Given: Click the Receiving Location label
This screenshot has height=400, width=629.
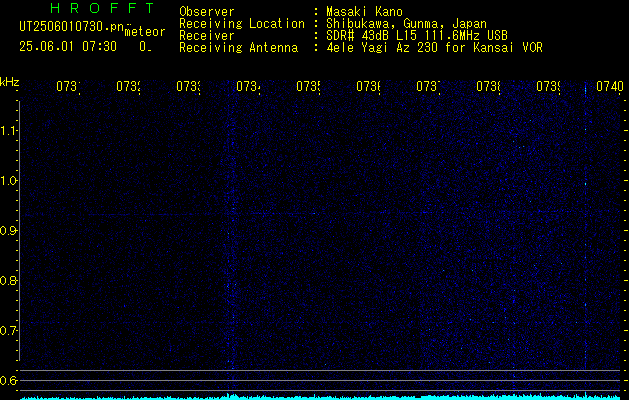Looking at the screenshot, I should [242, 24].
